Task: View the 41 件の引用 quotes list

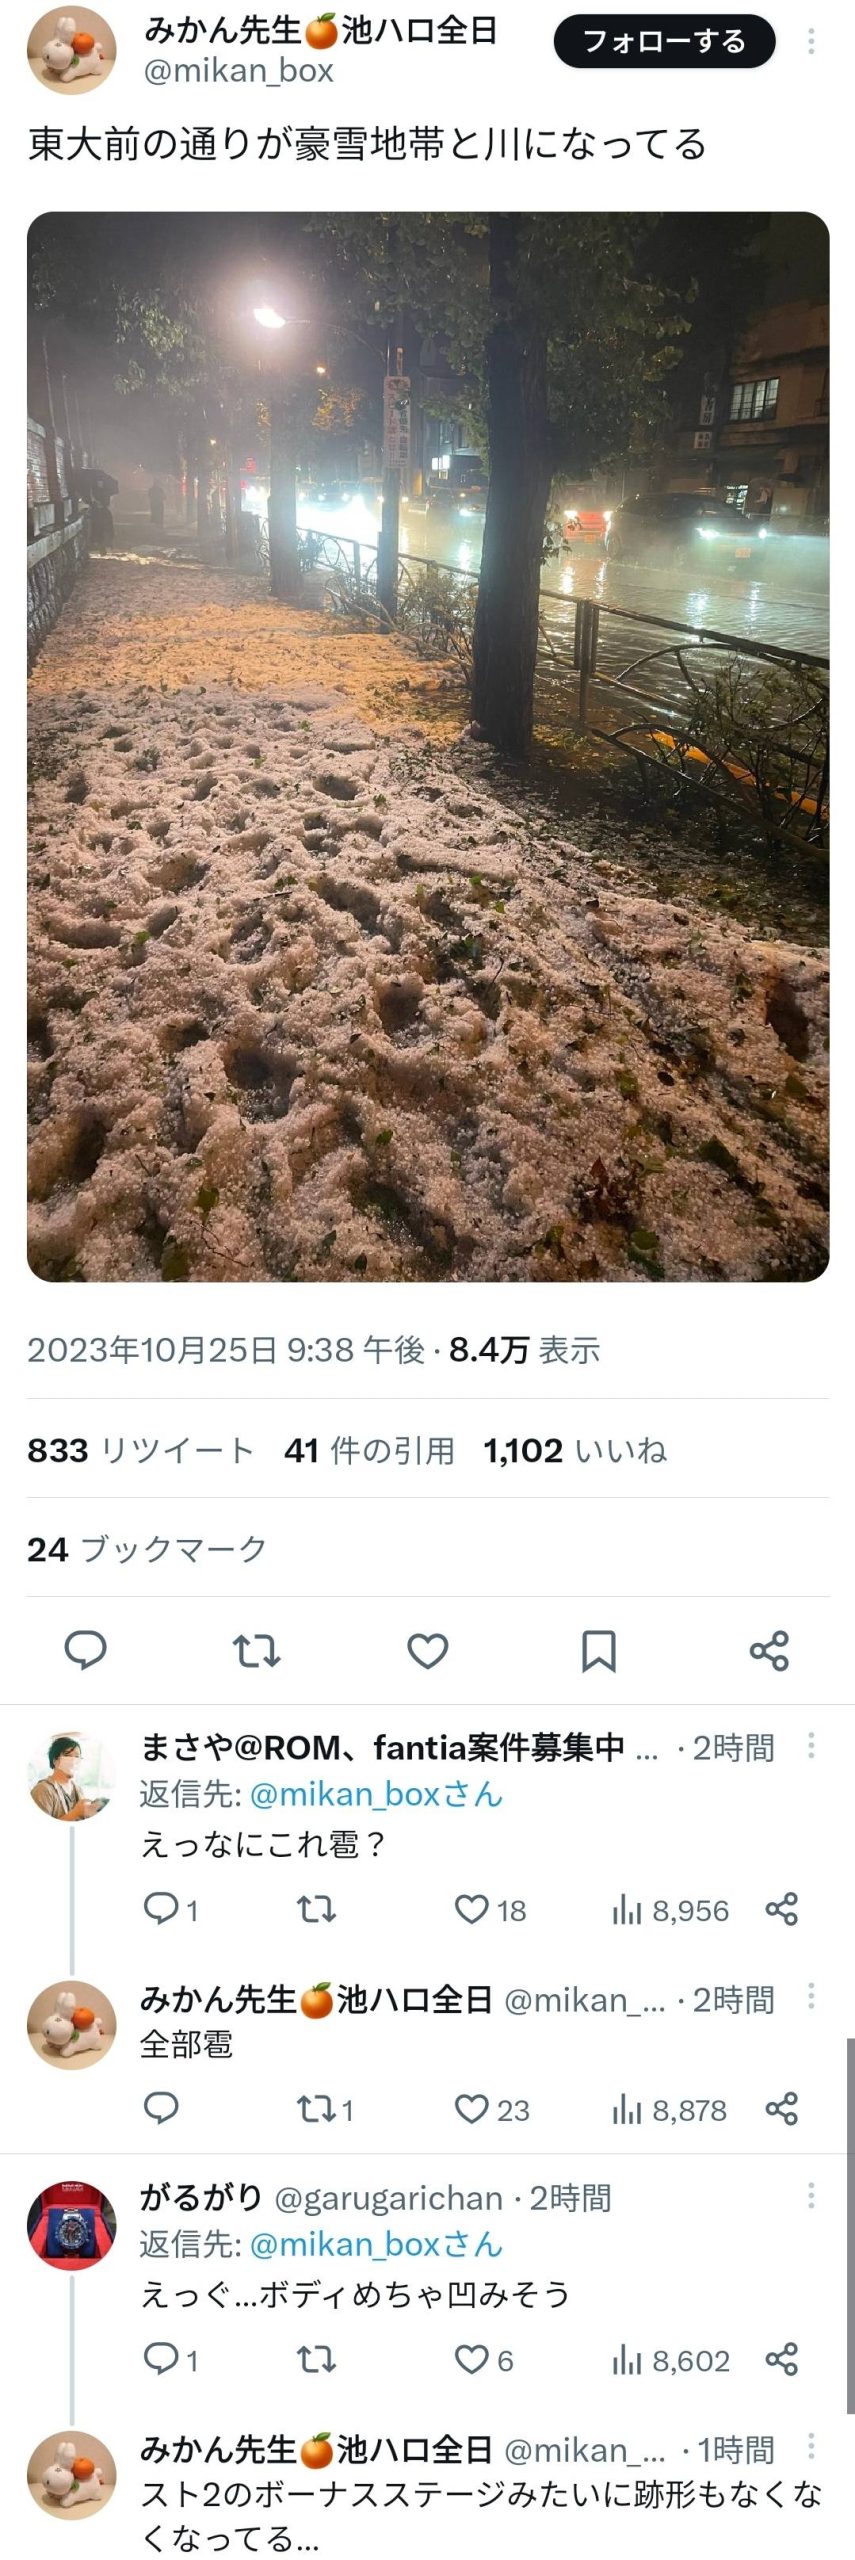Action: tap(369, 1450)
